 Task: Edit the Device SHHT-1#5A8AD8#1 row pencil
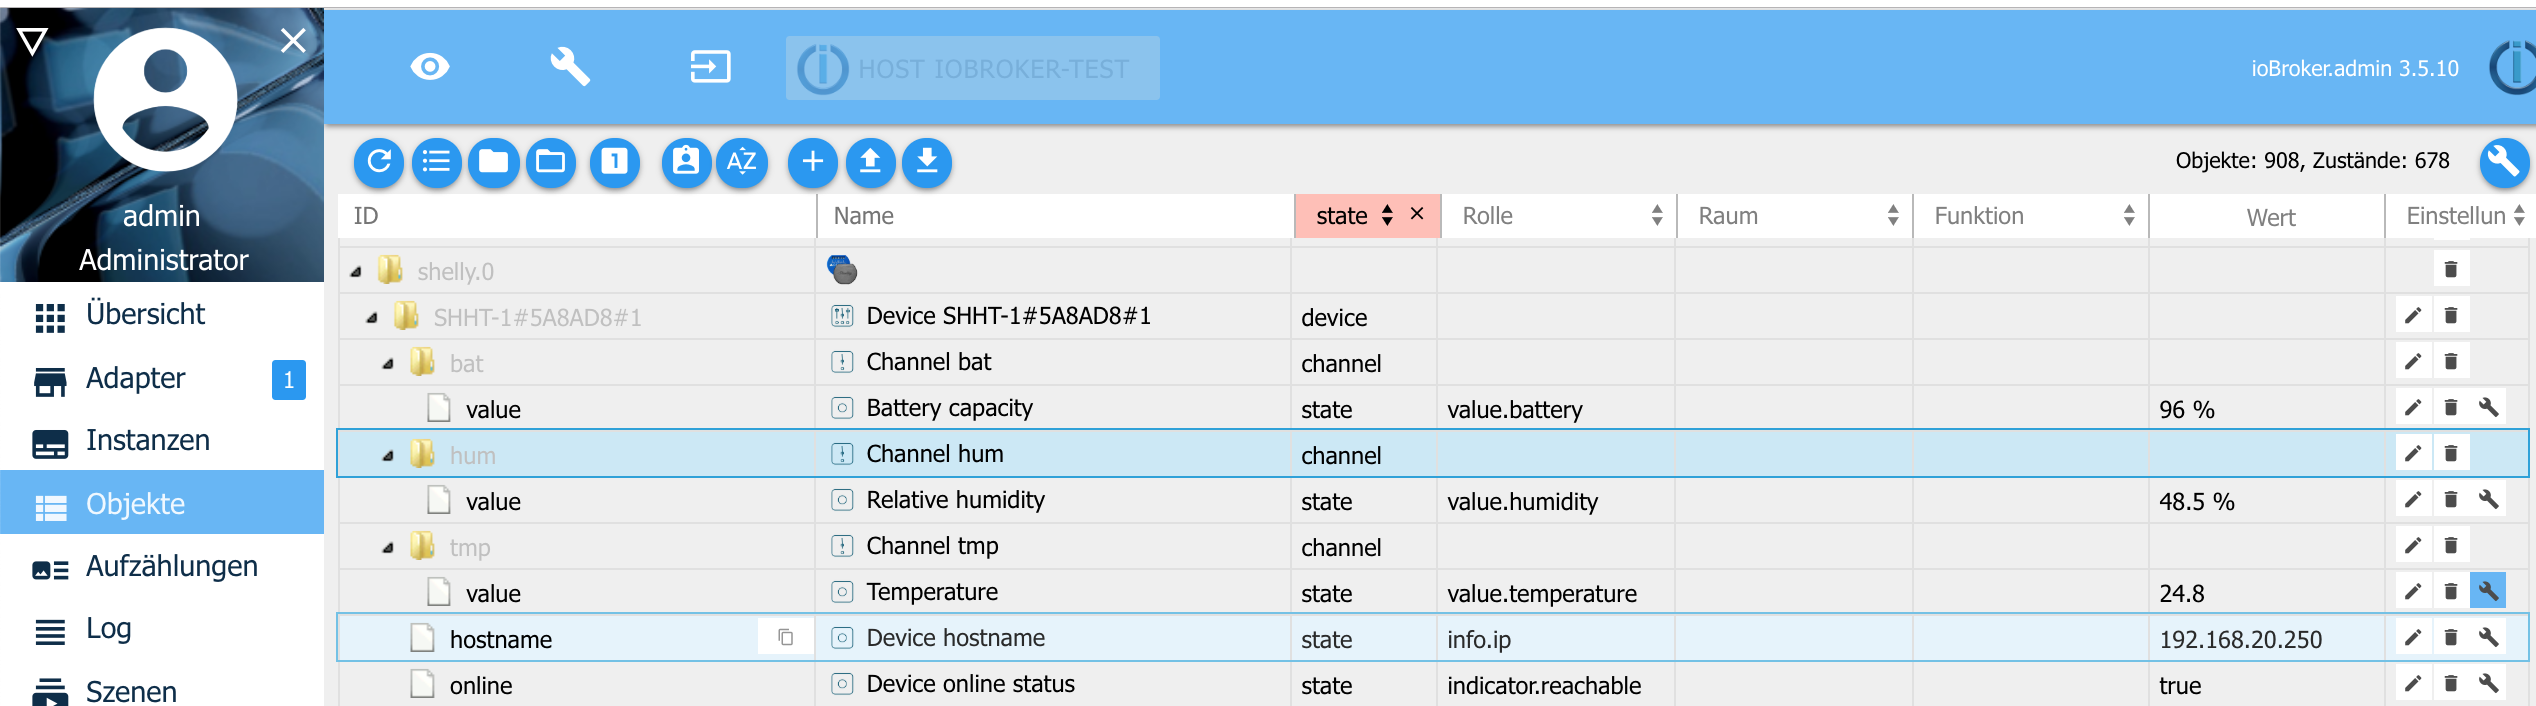point(2413,316)
